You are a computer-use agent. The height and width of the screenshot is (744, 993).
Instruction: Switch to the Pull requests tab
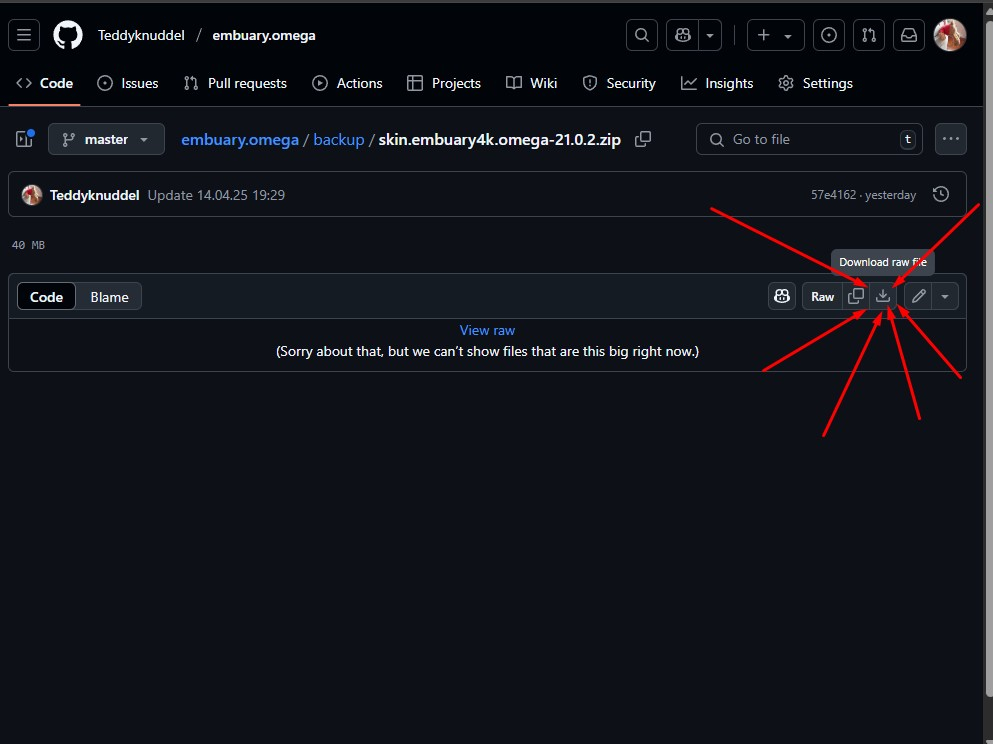point(235,83)
